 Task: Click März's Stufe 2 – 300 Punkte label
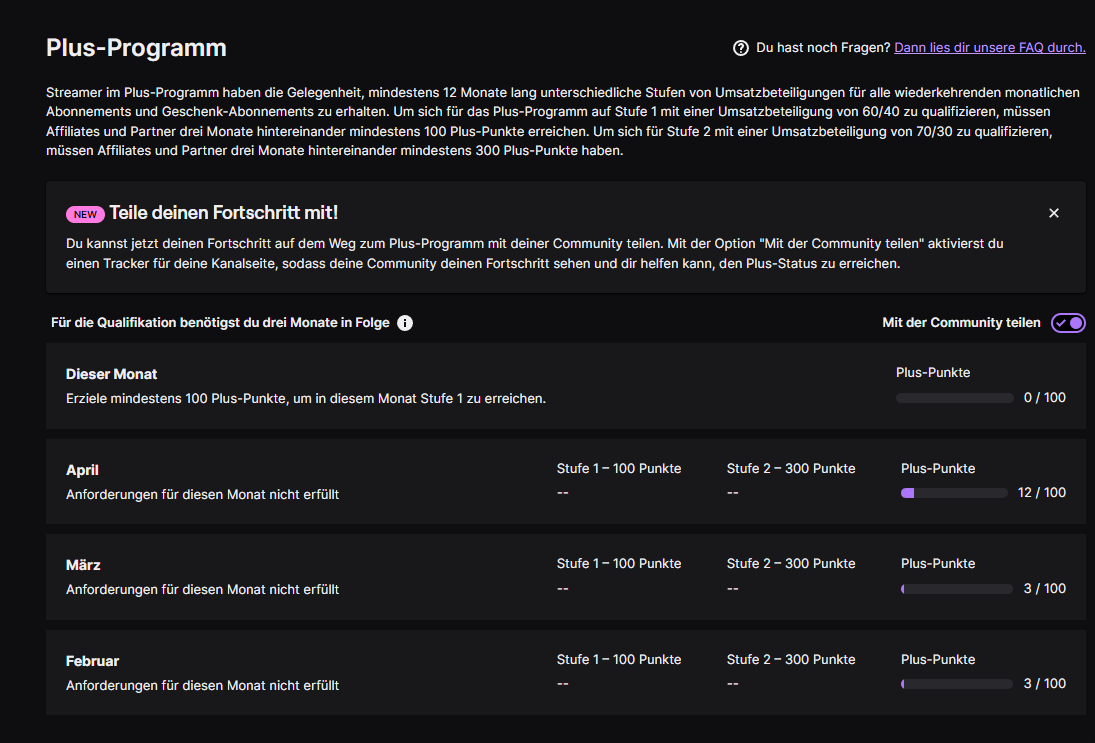pos(791,564)
